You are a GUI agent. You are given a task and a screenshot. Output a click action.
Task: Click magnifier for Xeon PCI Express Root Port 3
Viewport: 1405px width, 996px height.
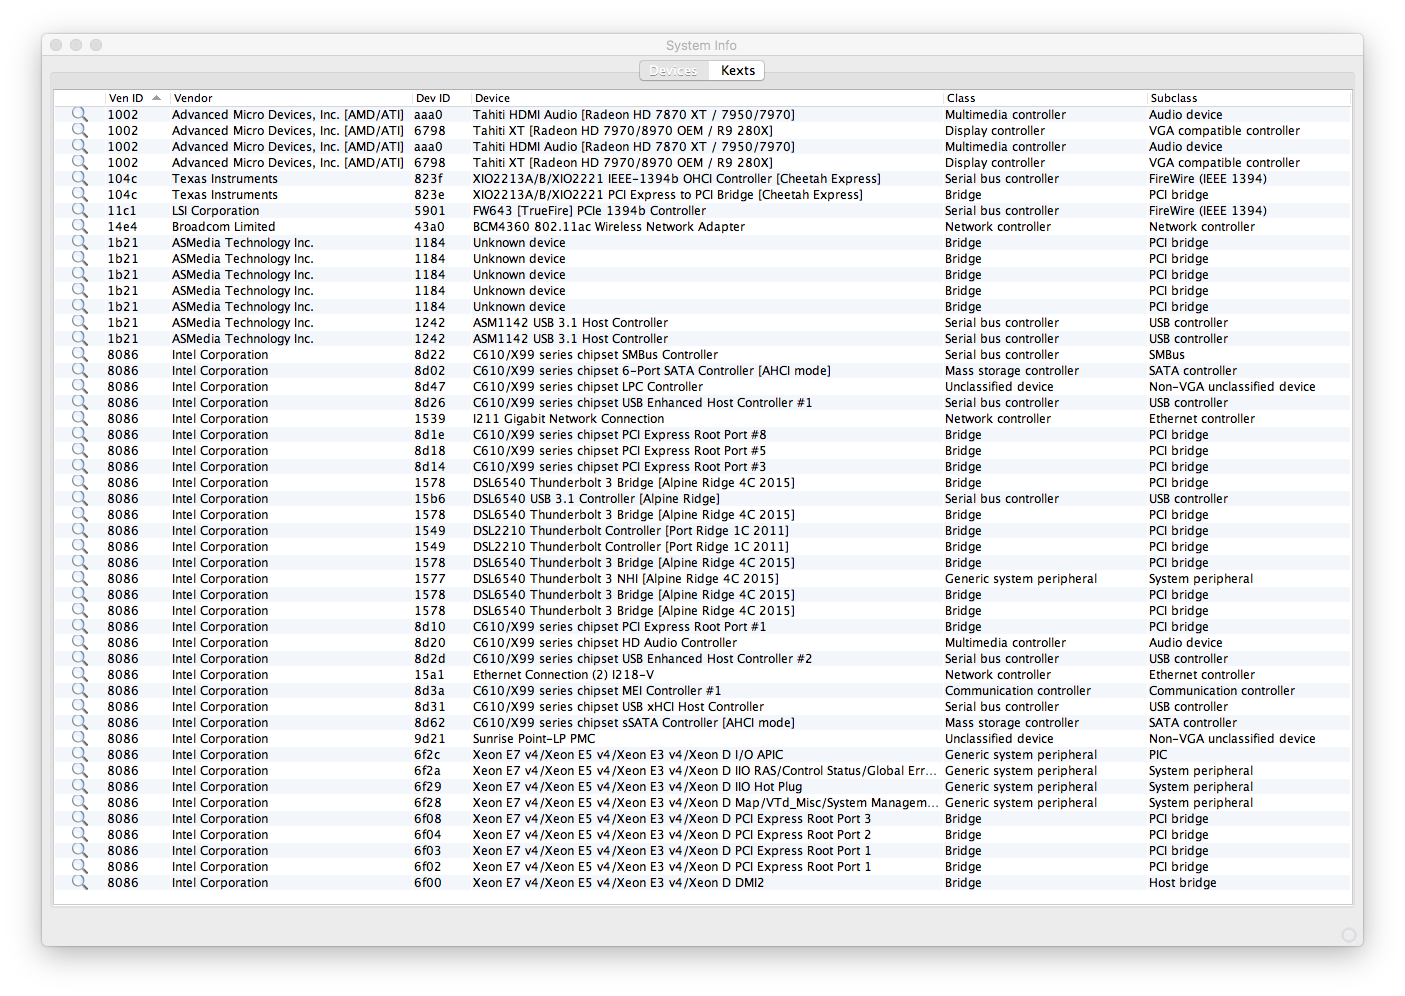pyautogui.click(x=79, y=819)
